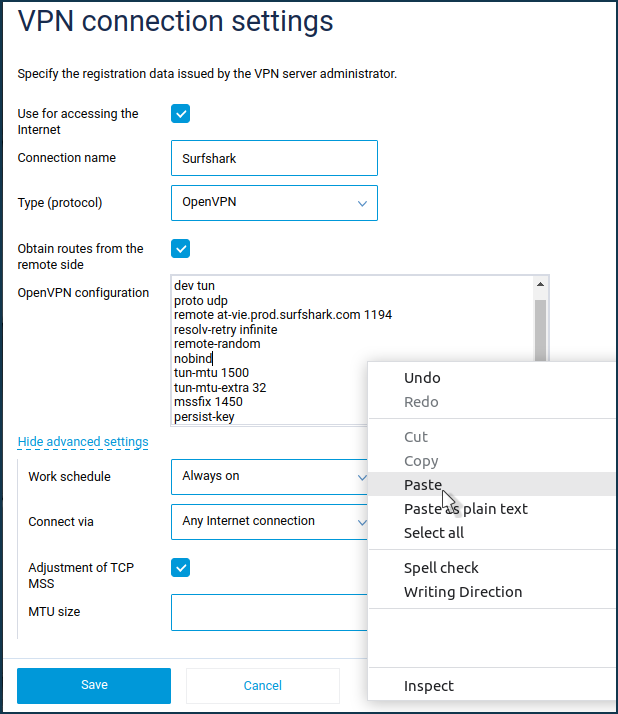Open the 'Connect via' dropdown
Screen dimensions: 618x714
pyautogui.click(x=270, y=521)
